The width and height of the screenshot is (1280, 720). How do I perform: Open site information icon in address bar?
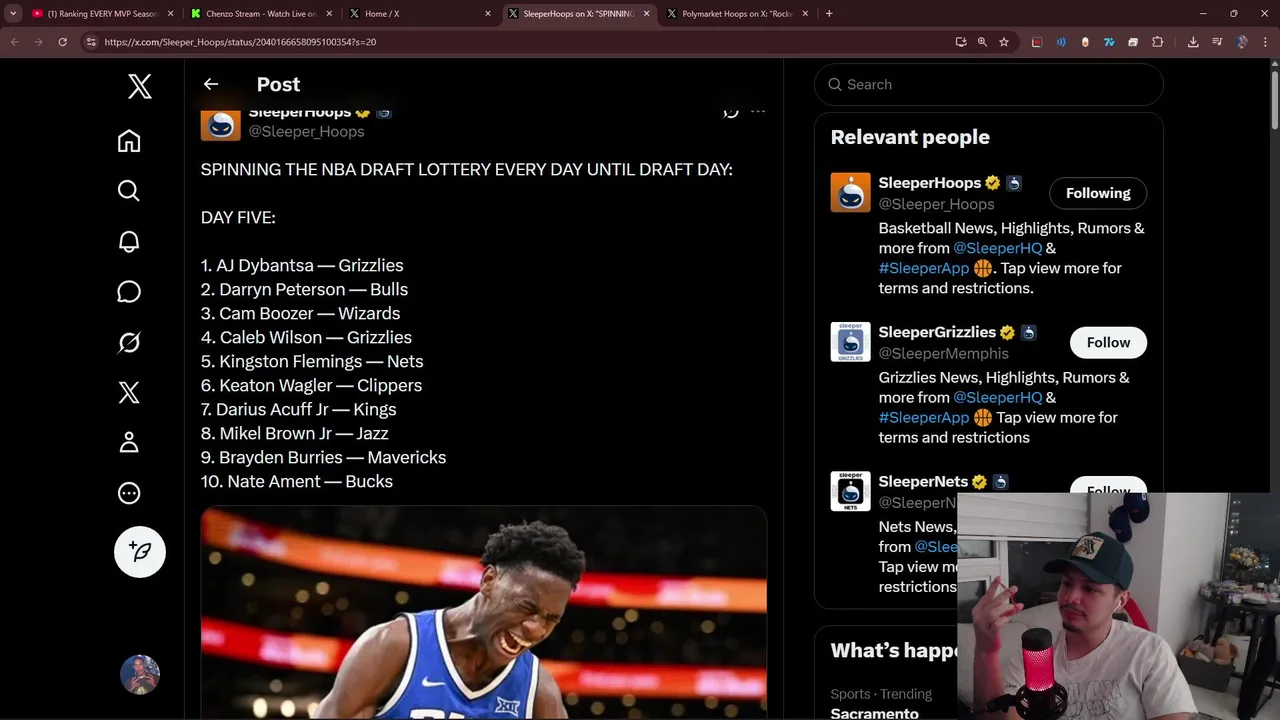[x=91, y=42]
